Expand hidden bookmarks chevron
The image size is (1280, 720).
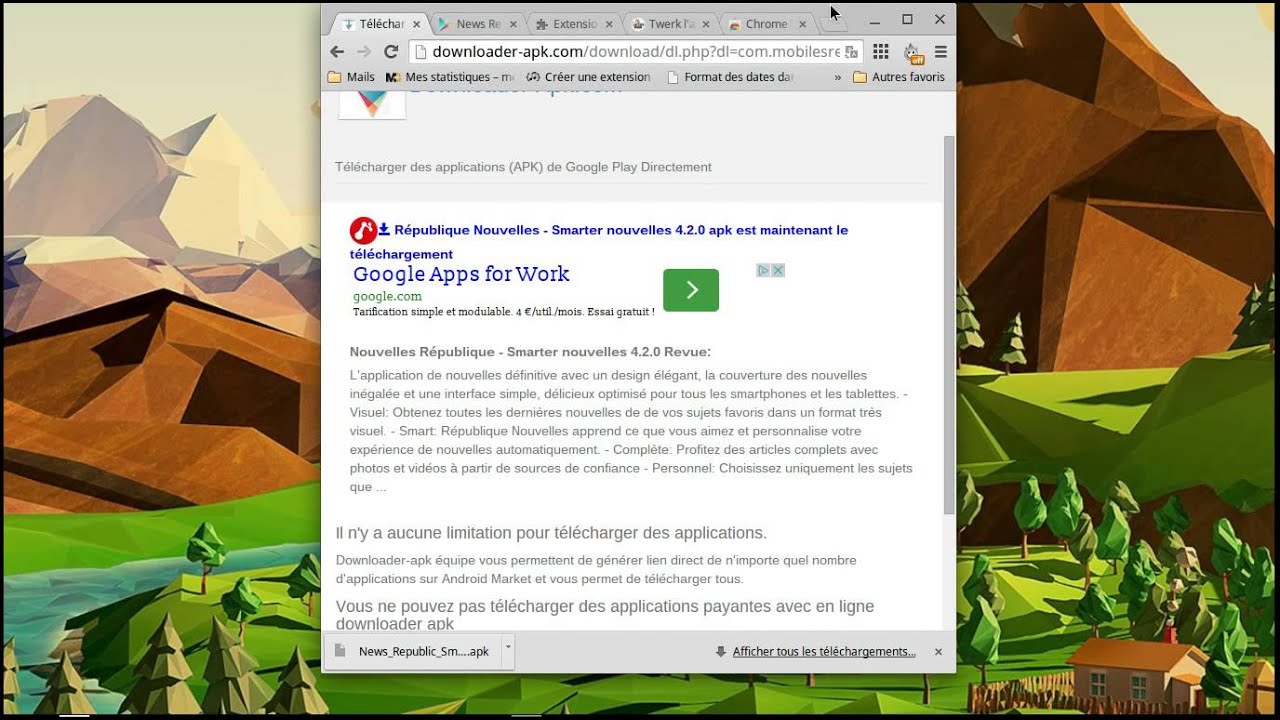tap(838, 77)
